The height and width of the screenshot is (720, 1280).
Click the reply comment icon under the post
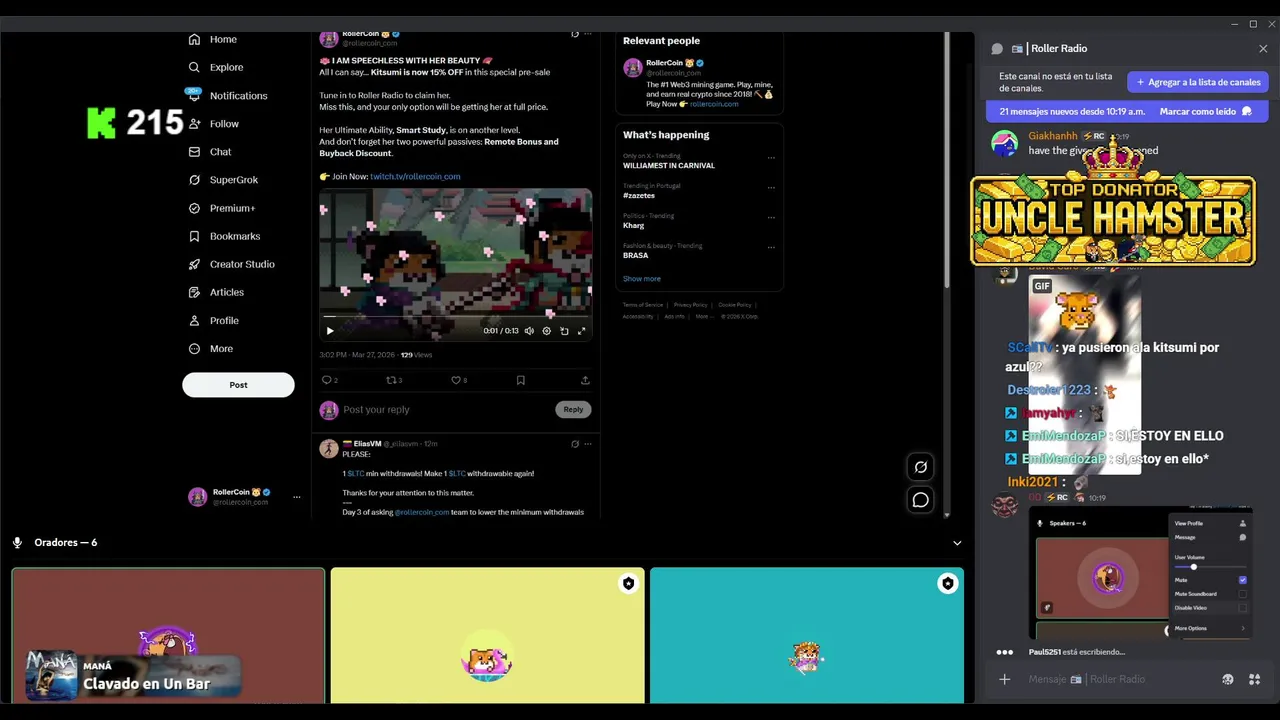(x=326, y=380)
